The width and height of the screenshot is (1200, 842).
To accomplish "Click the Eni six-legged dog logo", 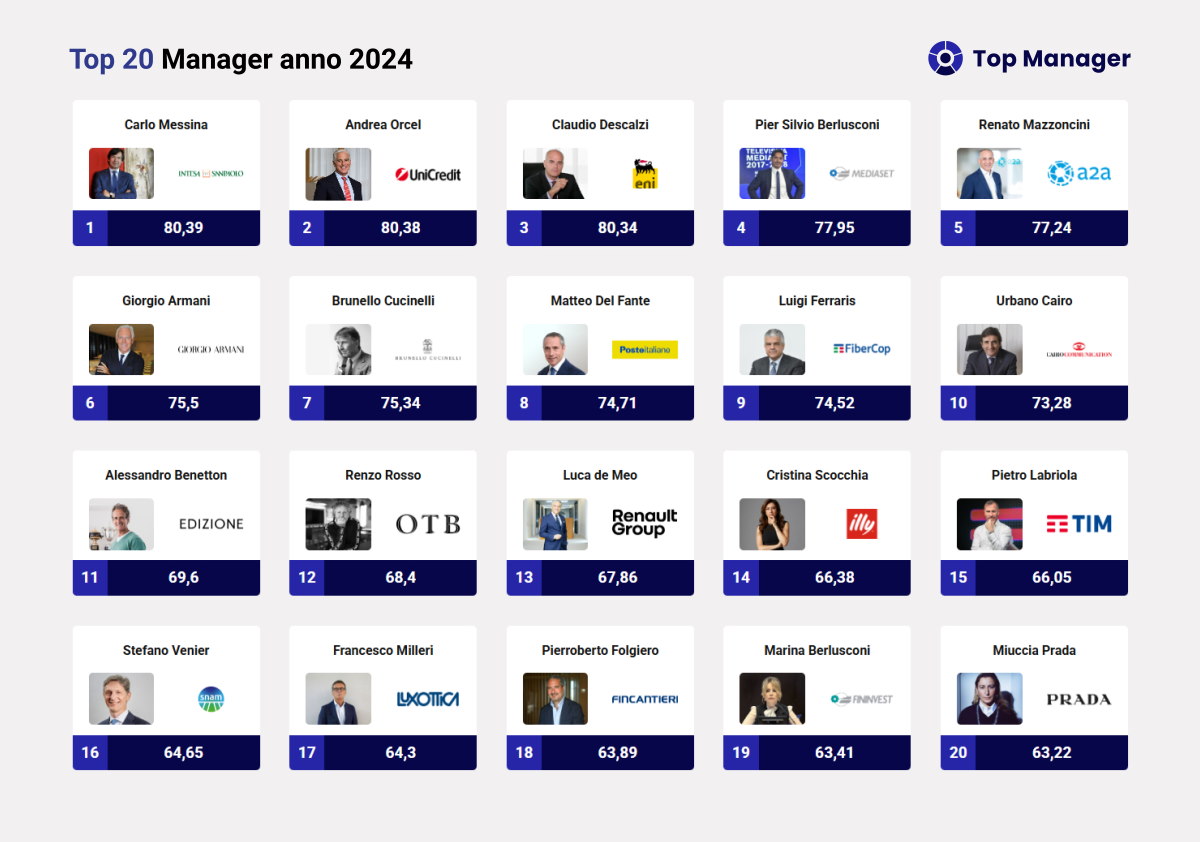I will pos(645,174).
